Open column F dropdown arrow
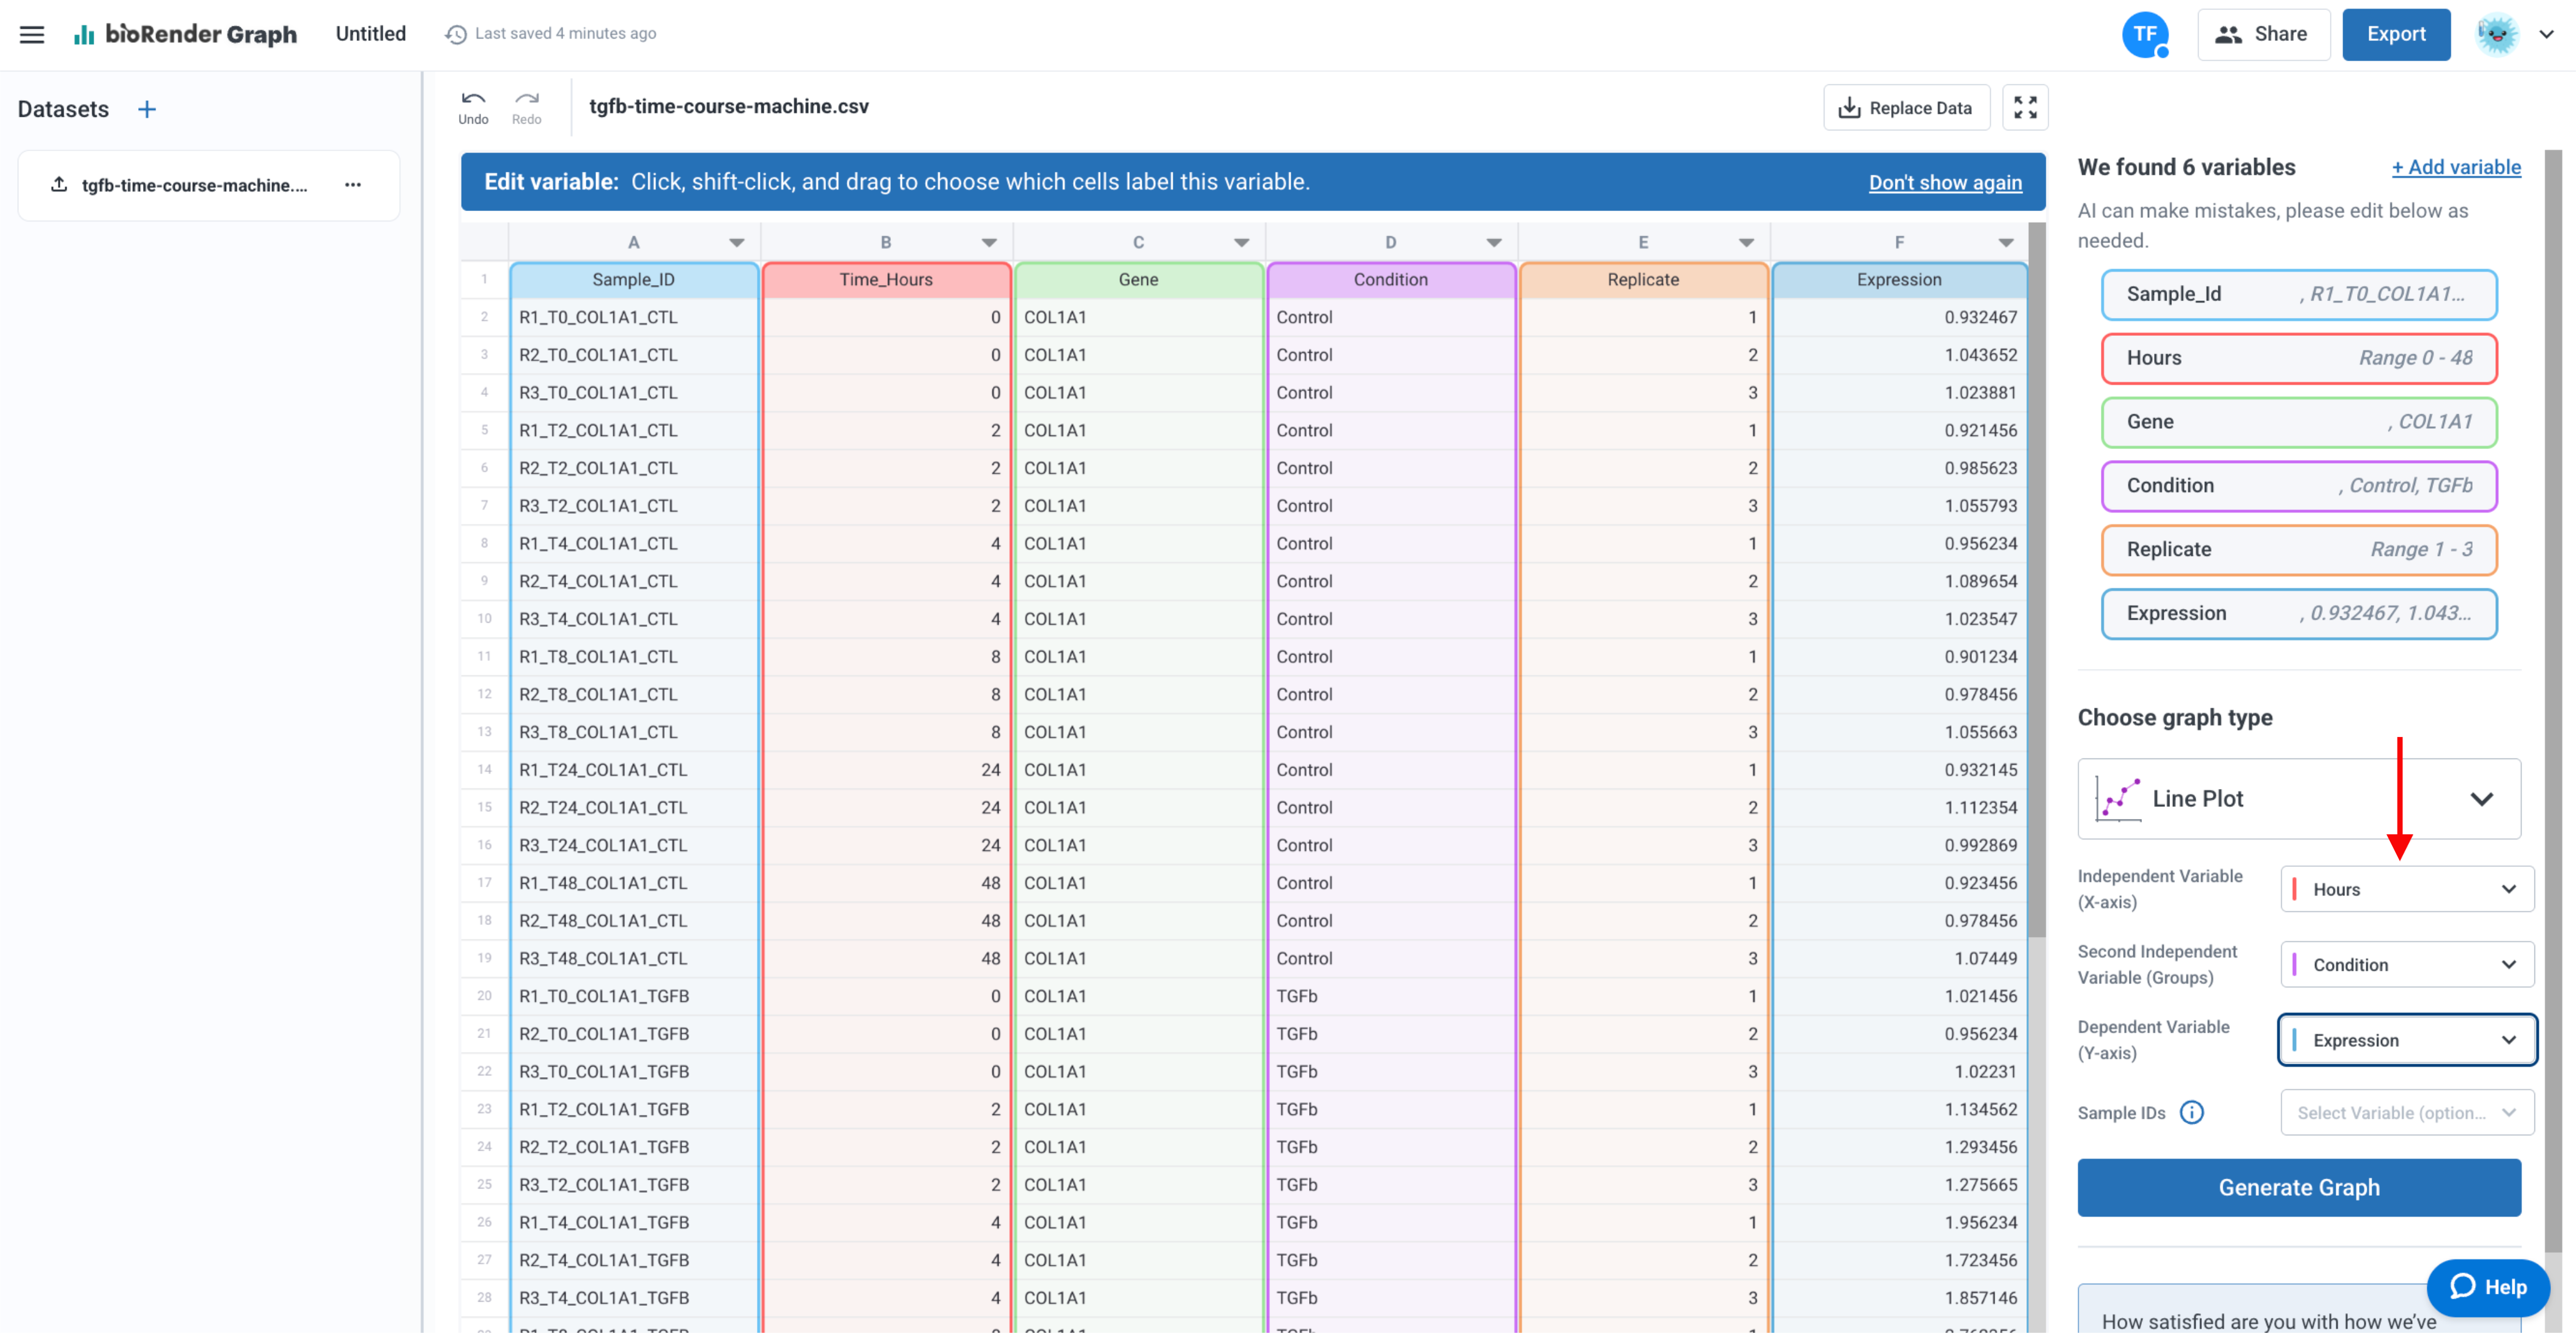Image resolution: width=2576 pixels, height=1342 pixels. click(x=2006, y=242)
